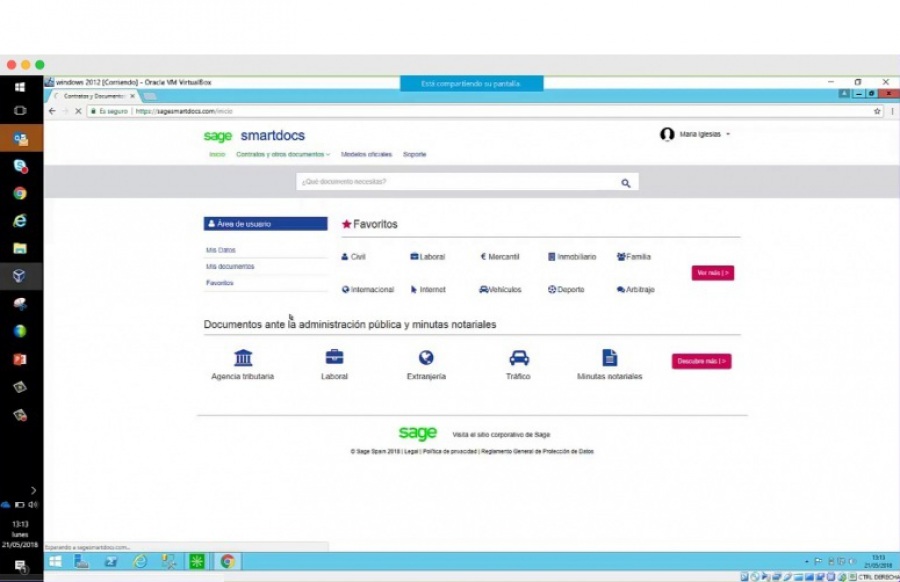
Task: Click the Familia favorites icon
Action: click(621, 257)
